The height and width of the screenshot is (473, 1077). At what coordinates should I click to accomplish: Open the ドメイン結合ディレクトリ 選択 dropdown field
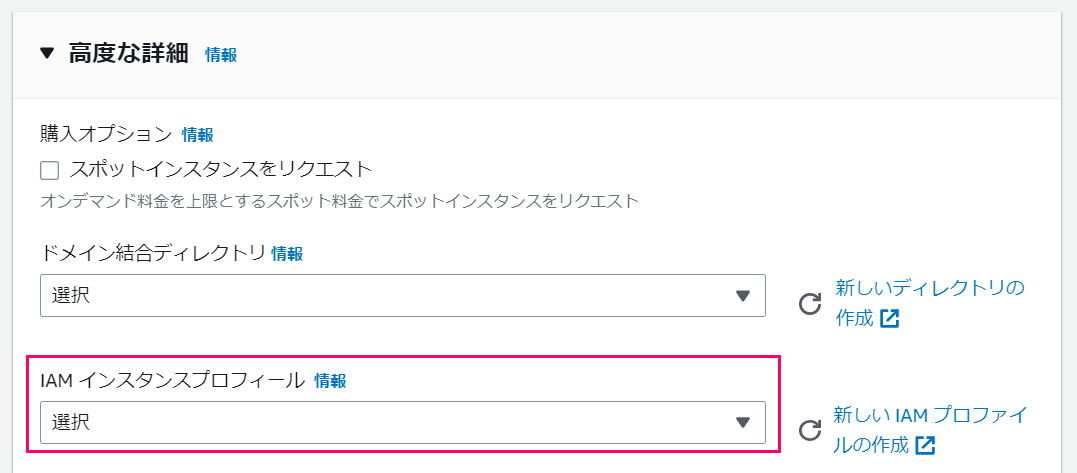403,296
